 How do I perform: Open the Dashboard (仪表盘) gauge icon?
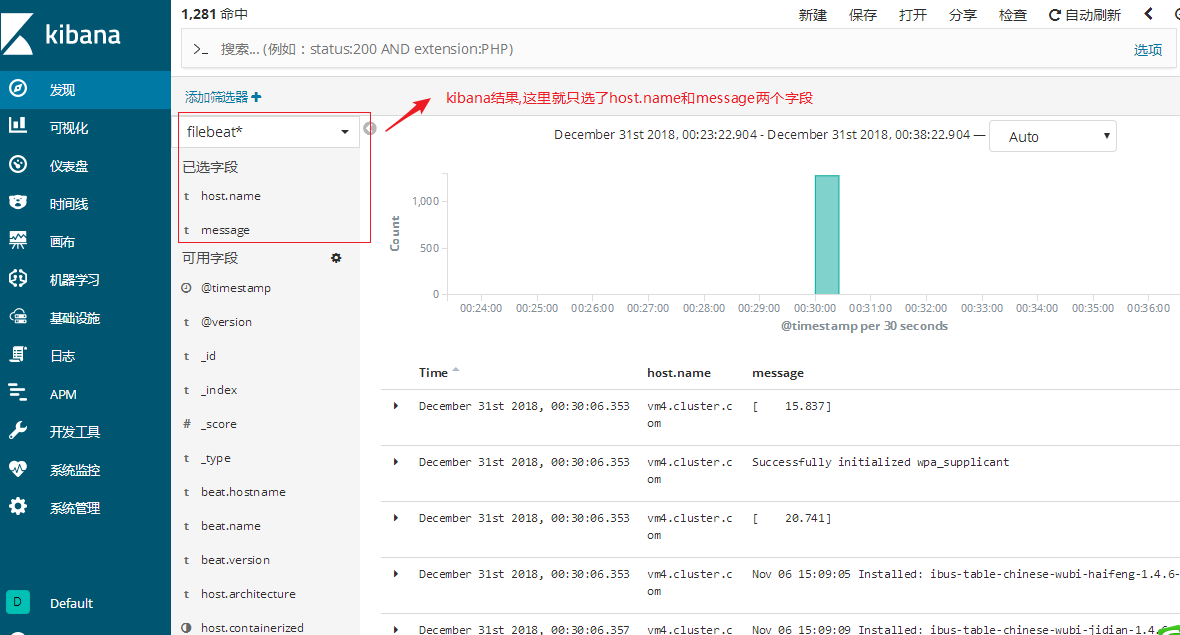(x=18, y=165)
